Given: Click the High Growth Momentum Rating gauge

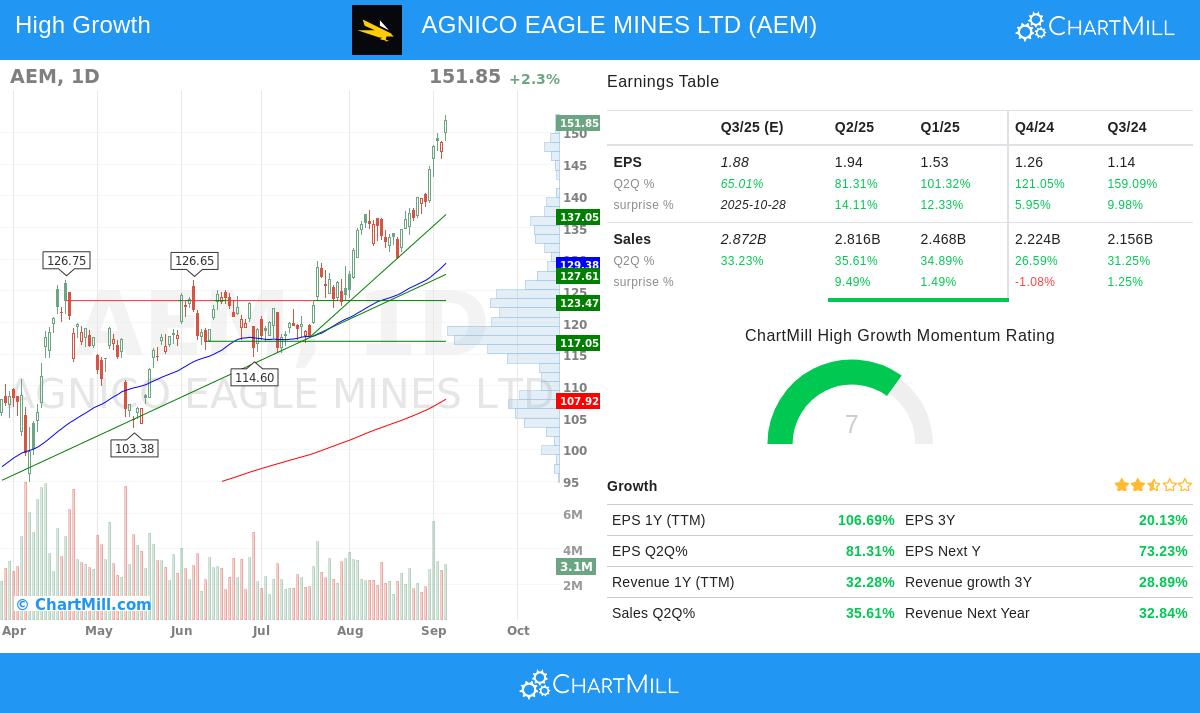Looking at the screenshot, I should [x=850, y=402].
